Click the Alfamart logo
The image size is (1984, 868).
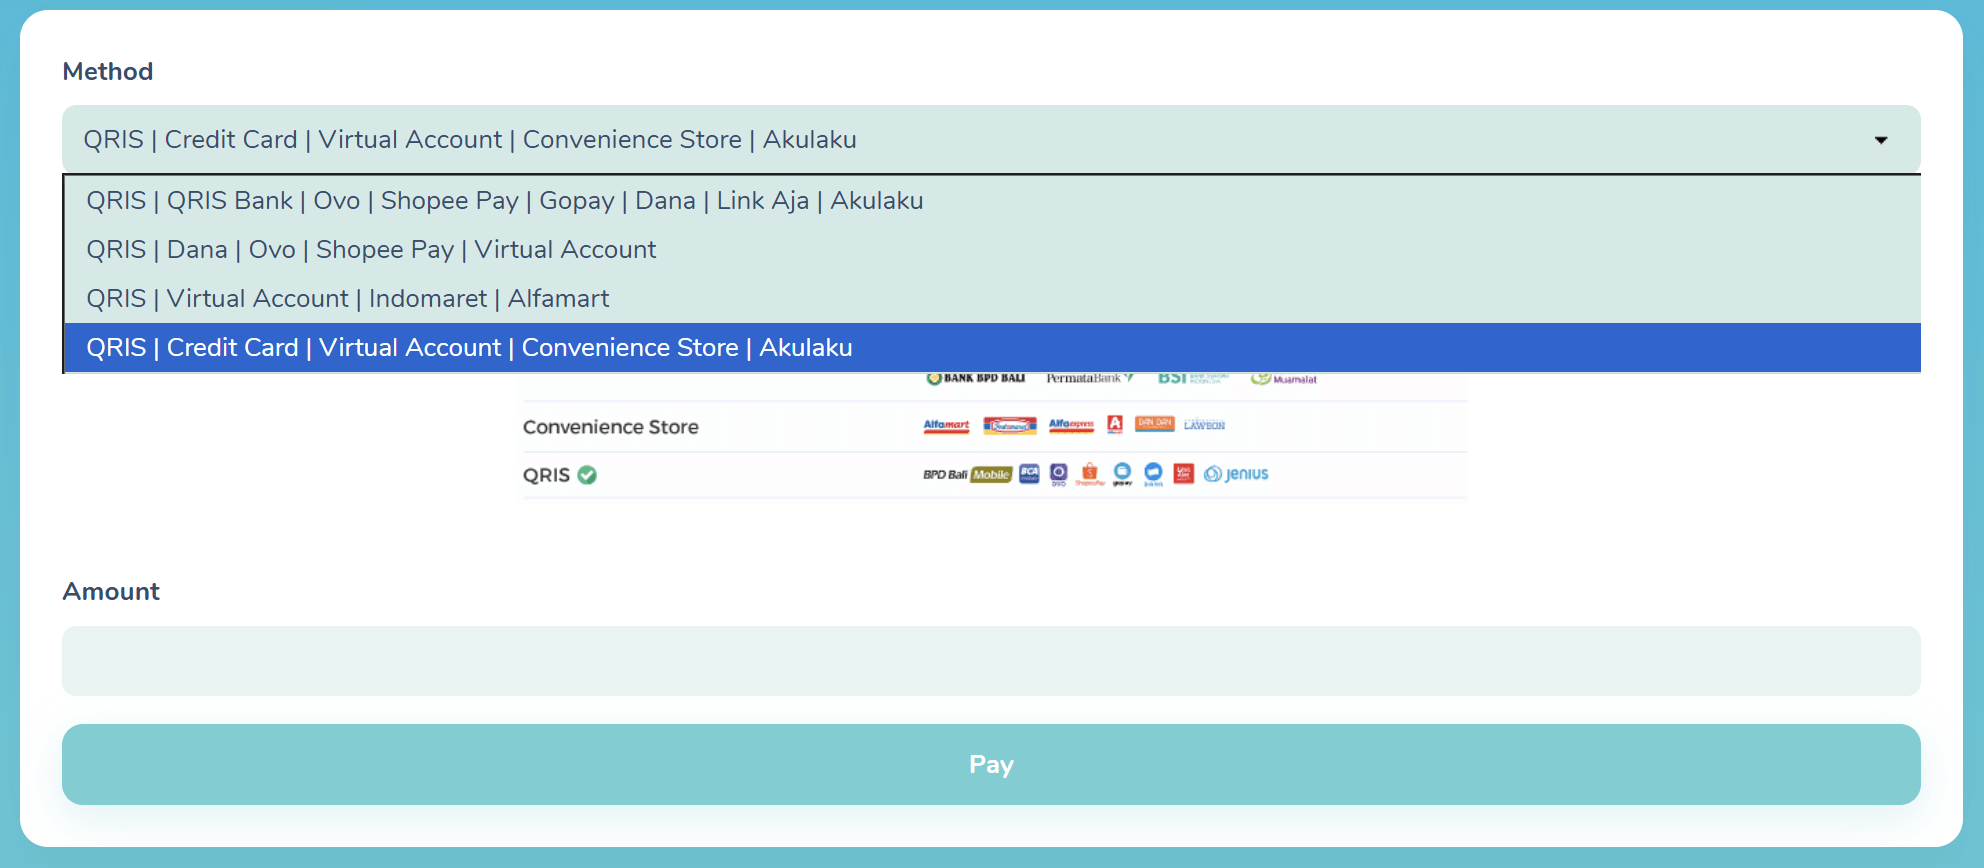point(946,425)
